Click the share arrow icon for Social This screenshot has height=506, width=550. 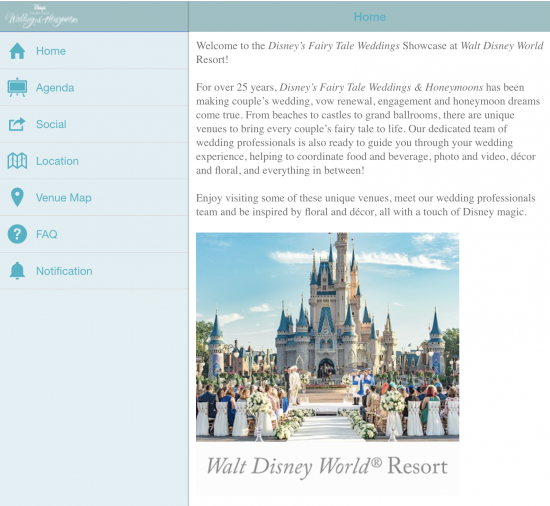click(17, 124)
